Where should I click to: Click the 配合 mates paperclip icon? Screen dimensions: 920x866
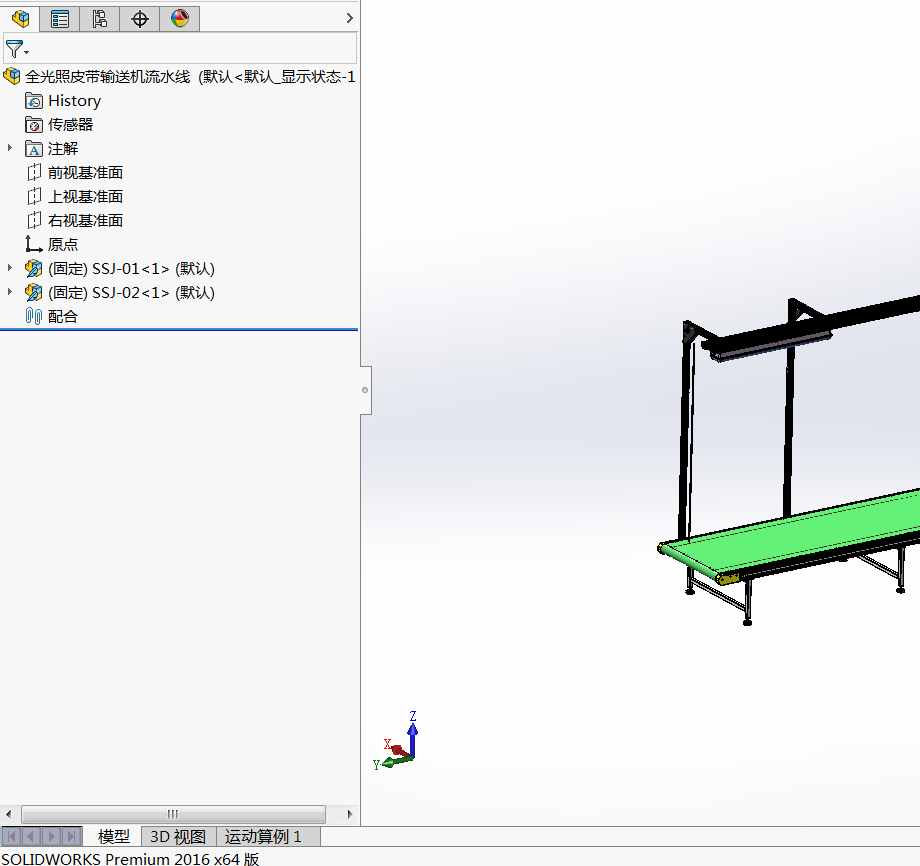[x=34, y=317]
